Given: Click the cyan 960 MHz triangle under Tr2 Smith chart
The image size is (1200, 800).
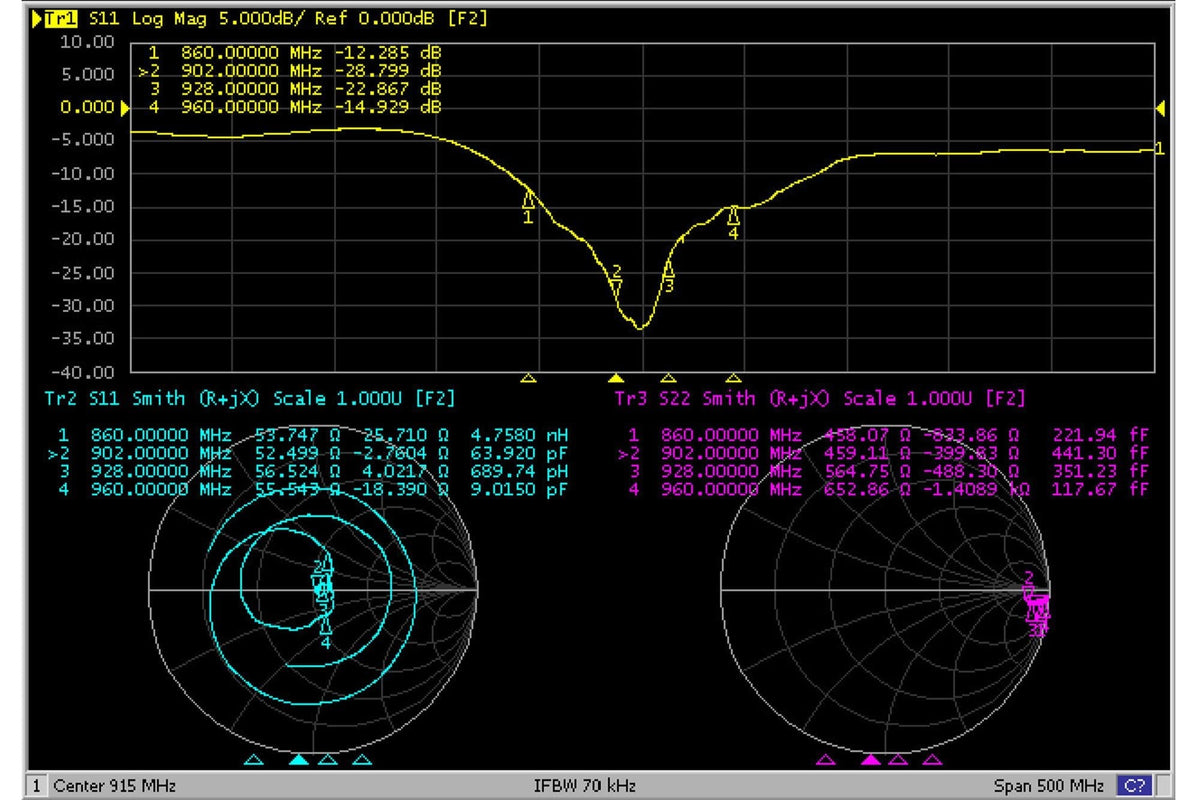Looking at the screenshot, I should 362,760.
